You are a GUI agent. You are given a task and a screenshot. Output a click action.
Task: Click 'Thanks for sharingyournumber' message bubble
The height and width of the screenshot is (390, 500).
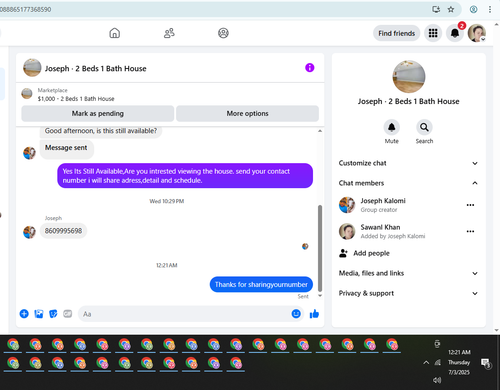point(261,284)
